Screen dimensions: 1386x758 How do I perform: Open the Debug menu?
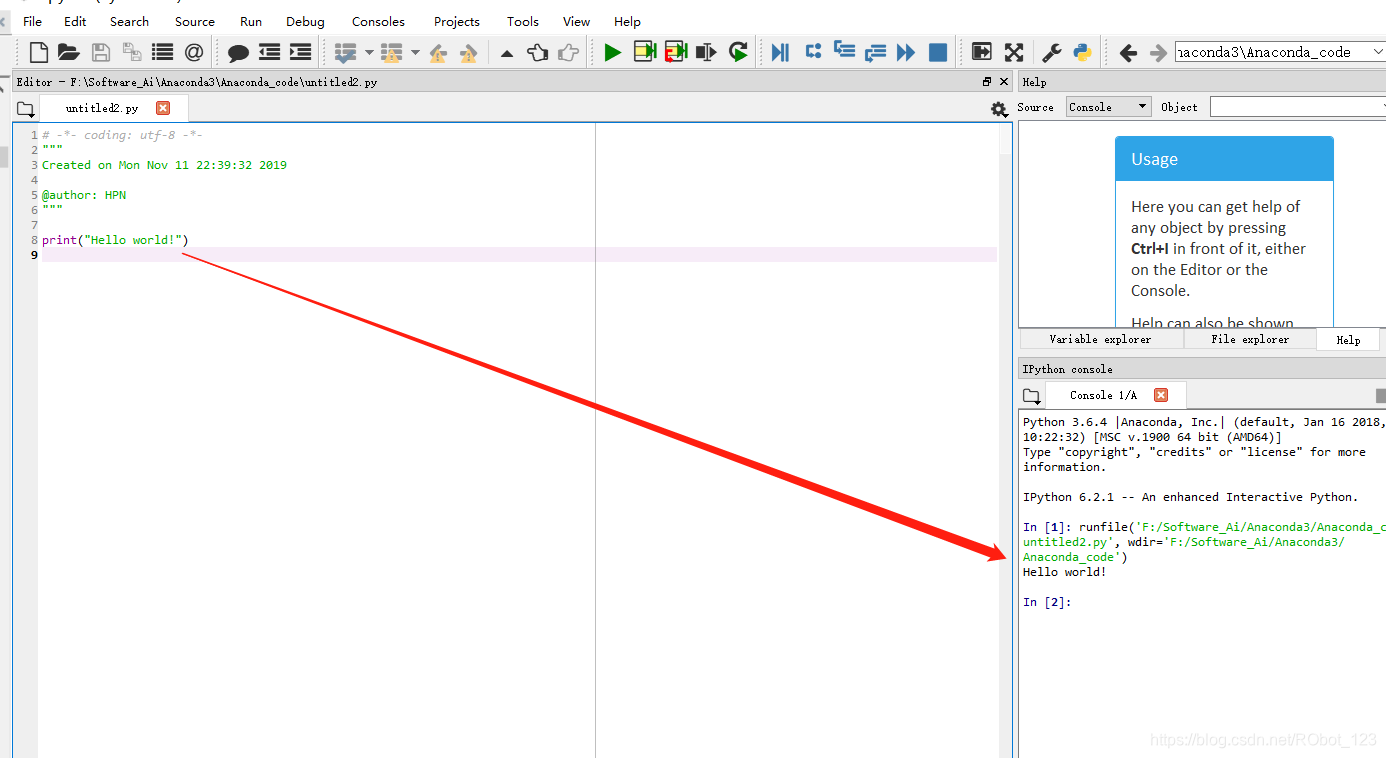click(x=305, y=21)
